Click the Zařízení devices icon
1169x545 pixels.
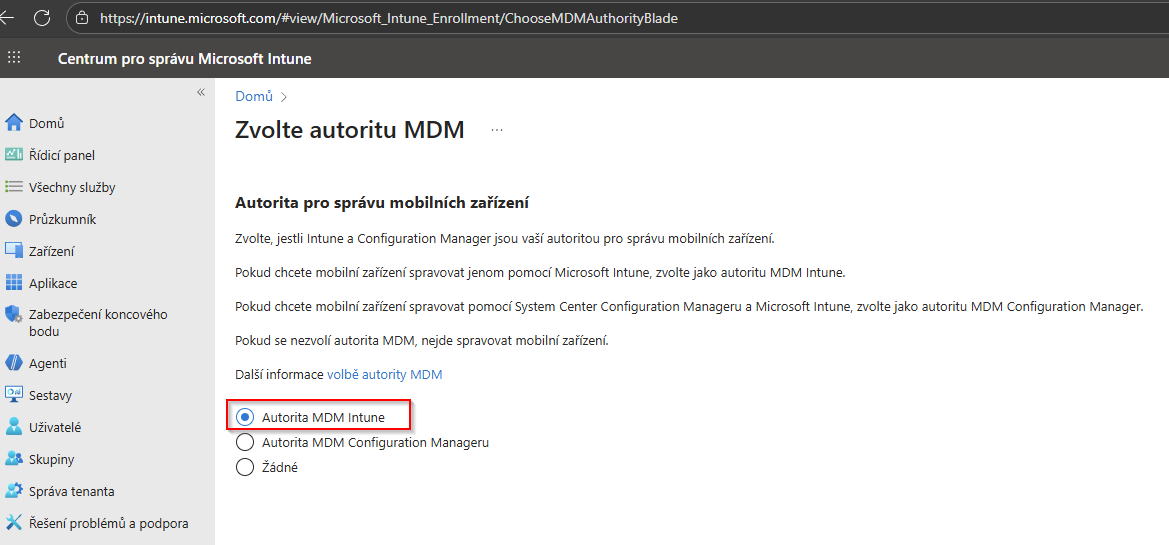pyautogui.click(x=14, y=251)
